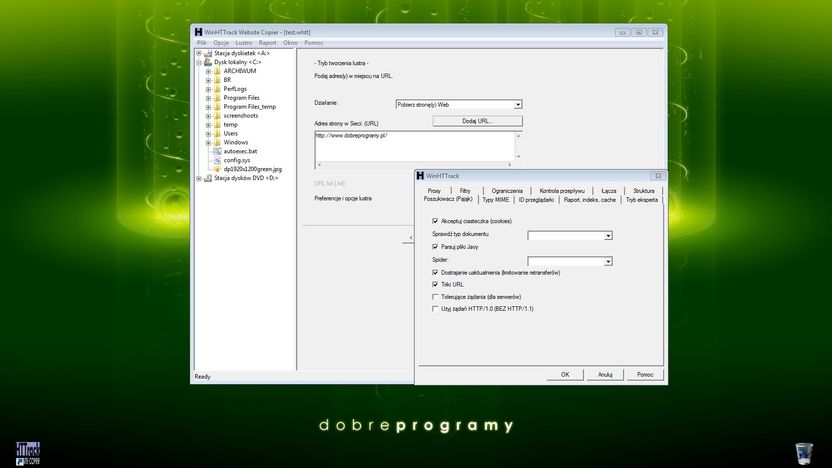832x468 pixels.
Task: Click inside the URL address text field
Action: 415,146
